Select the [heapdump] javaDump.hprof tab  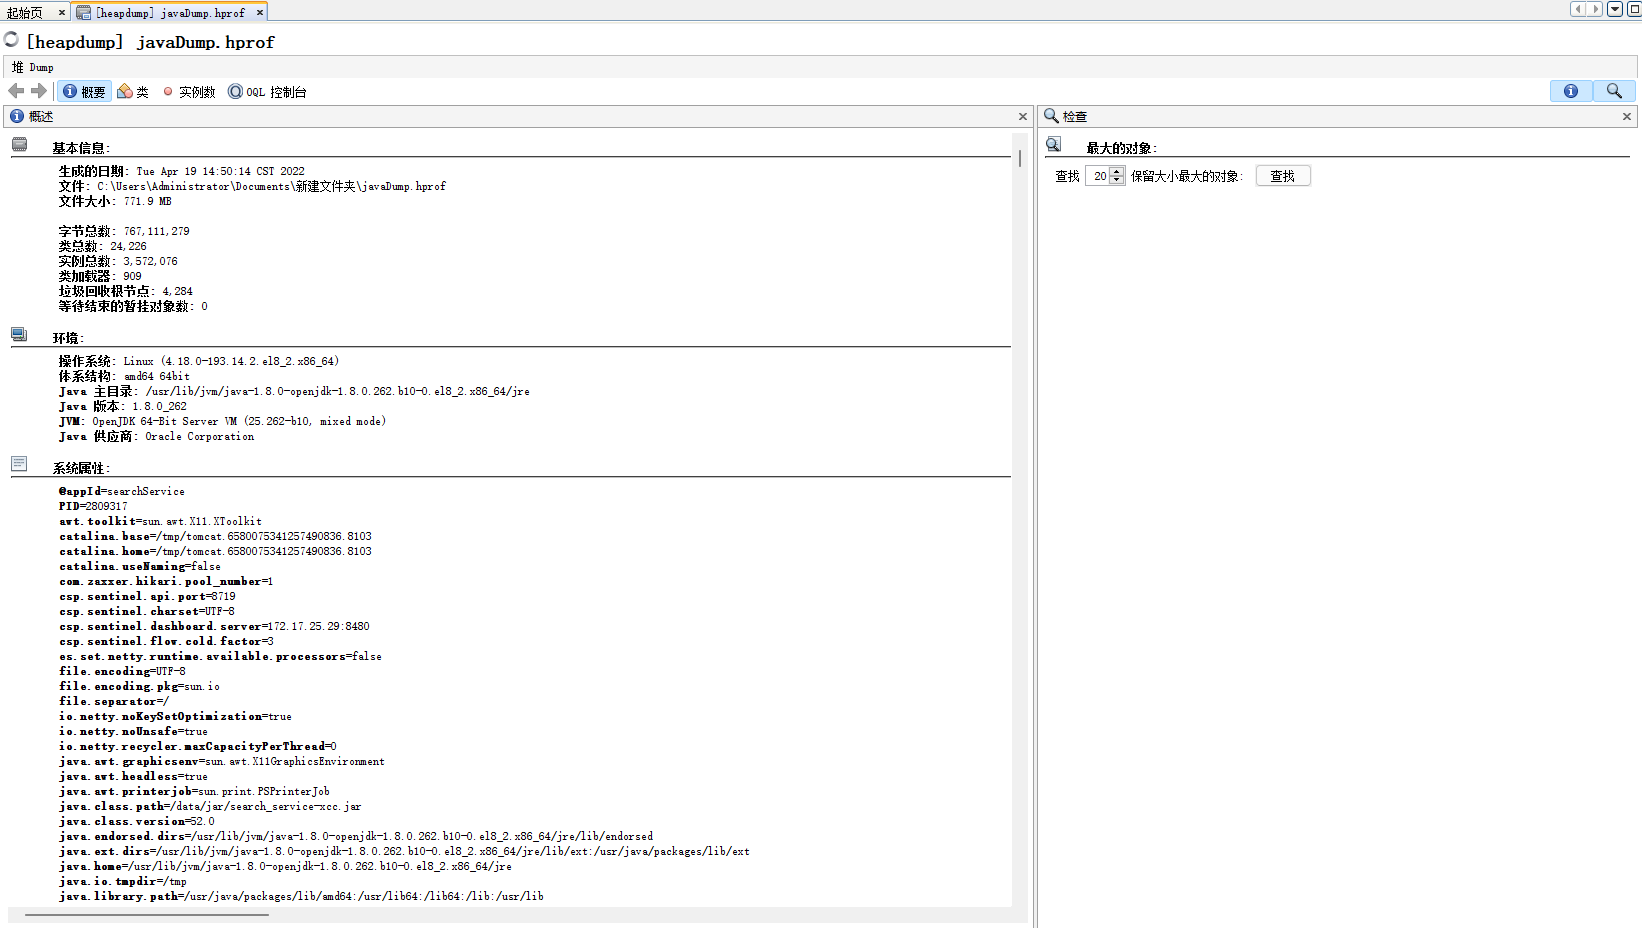[x=170, y=13]
